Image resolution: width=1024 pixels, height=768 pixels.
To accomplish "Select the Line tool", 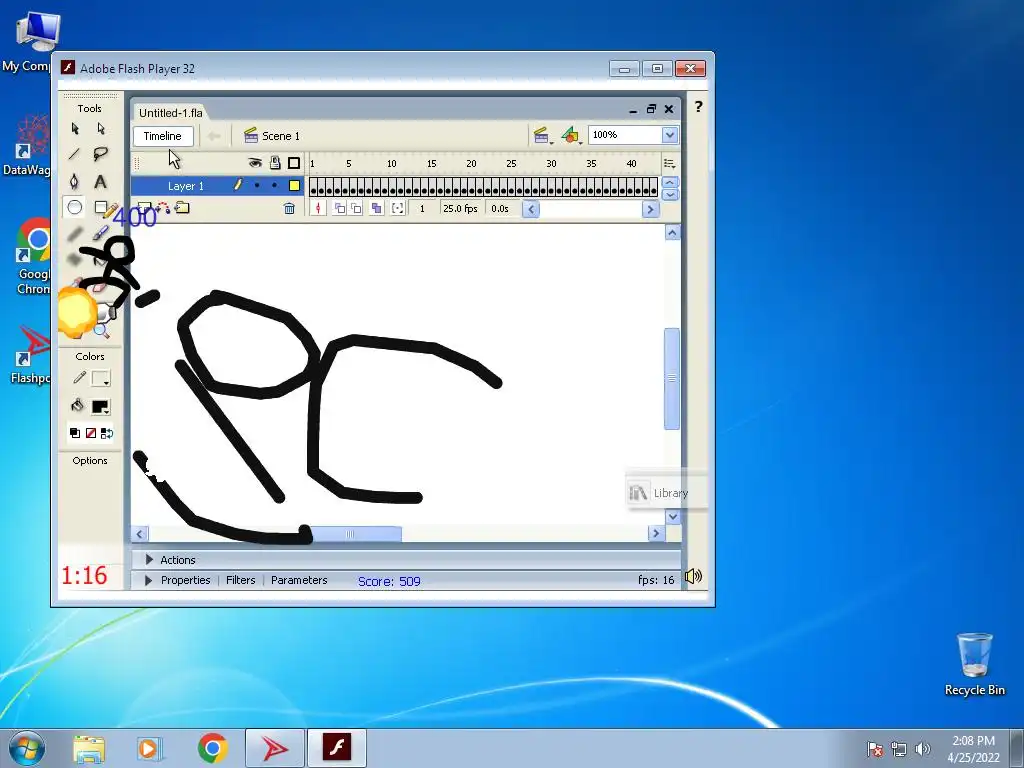I will (x=74, y=155).
